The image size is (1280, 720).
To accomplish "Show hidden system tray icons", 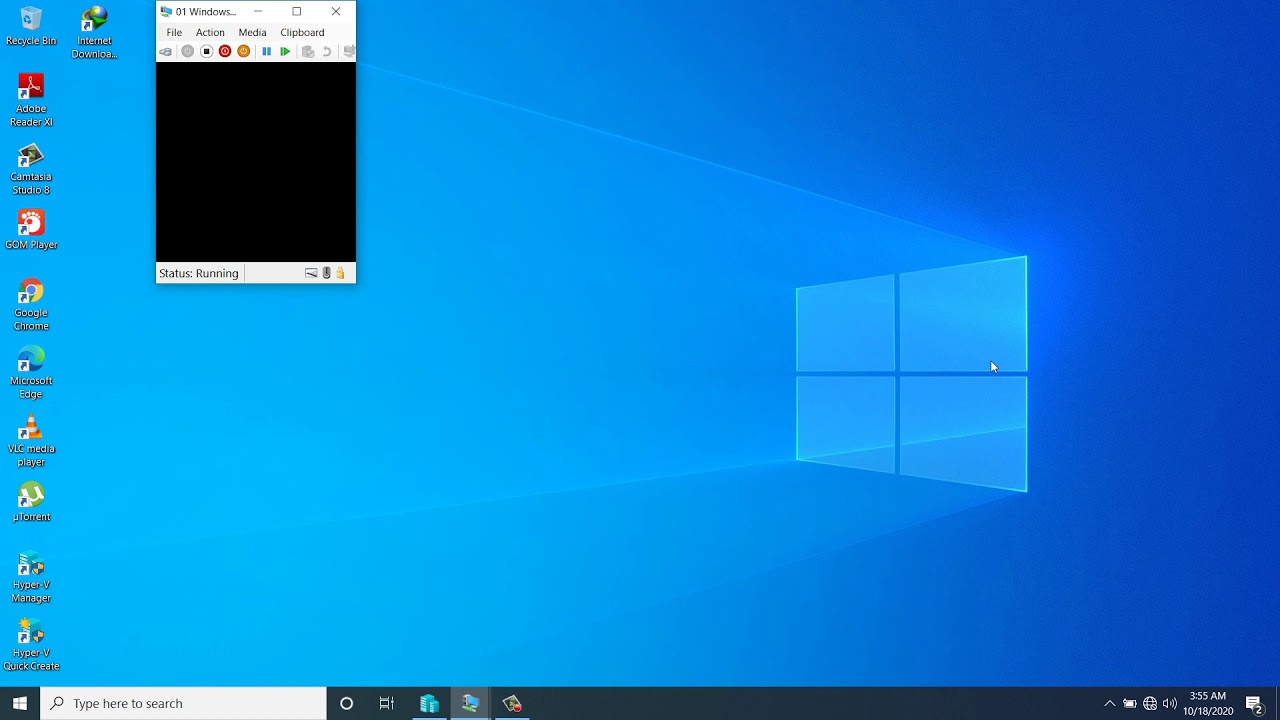I will click(x=1109, y=703).
